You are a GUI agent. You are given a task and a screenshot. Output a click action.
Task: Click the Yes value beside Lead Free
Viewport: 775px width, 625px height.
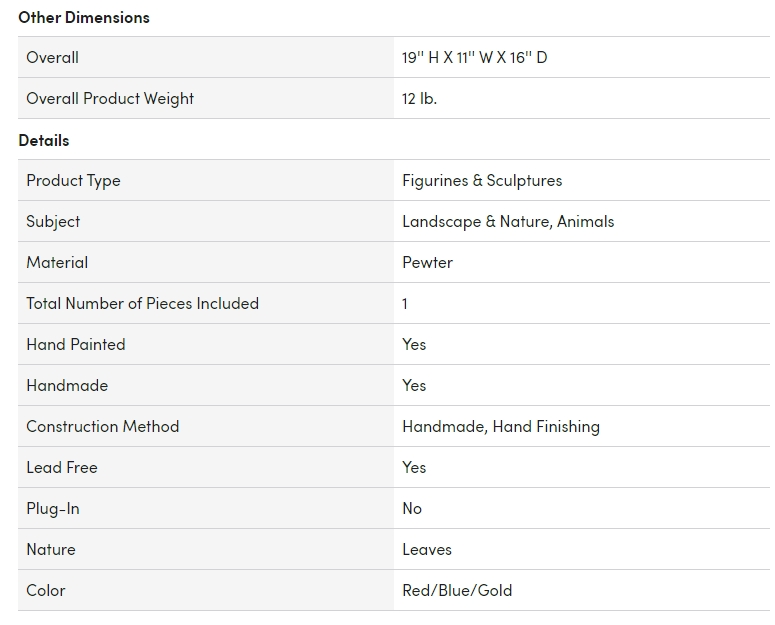click(414, 467)
